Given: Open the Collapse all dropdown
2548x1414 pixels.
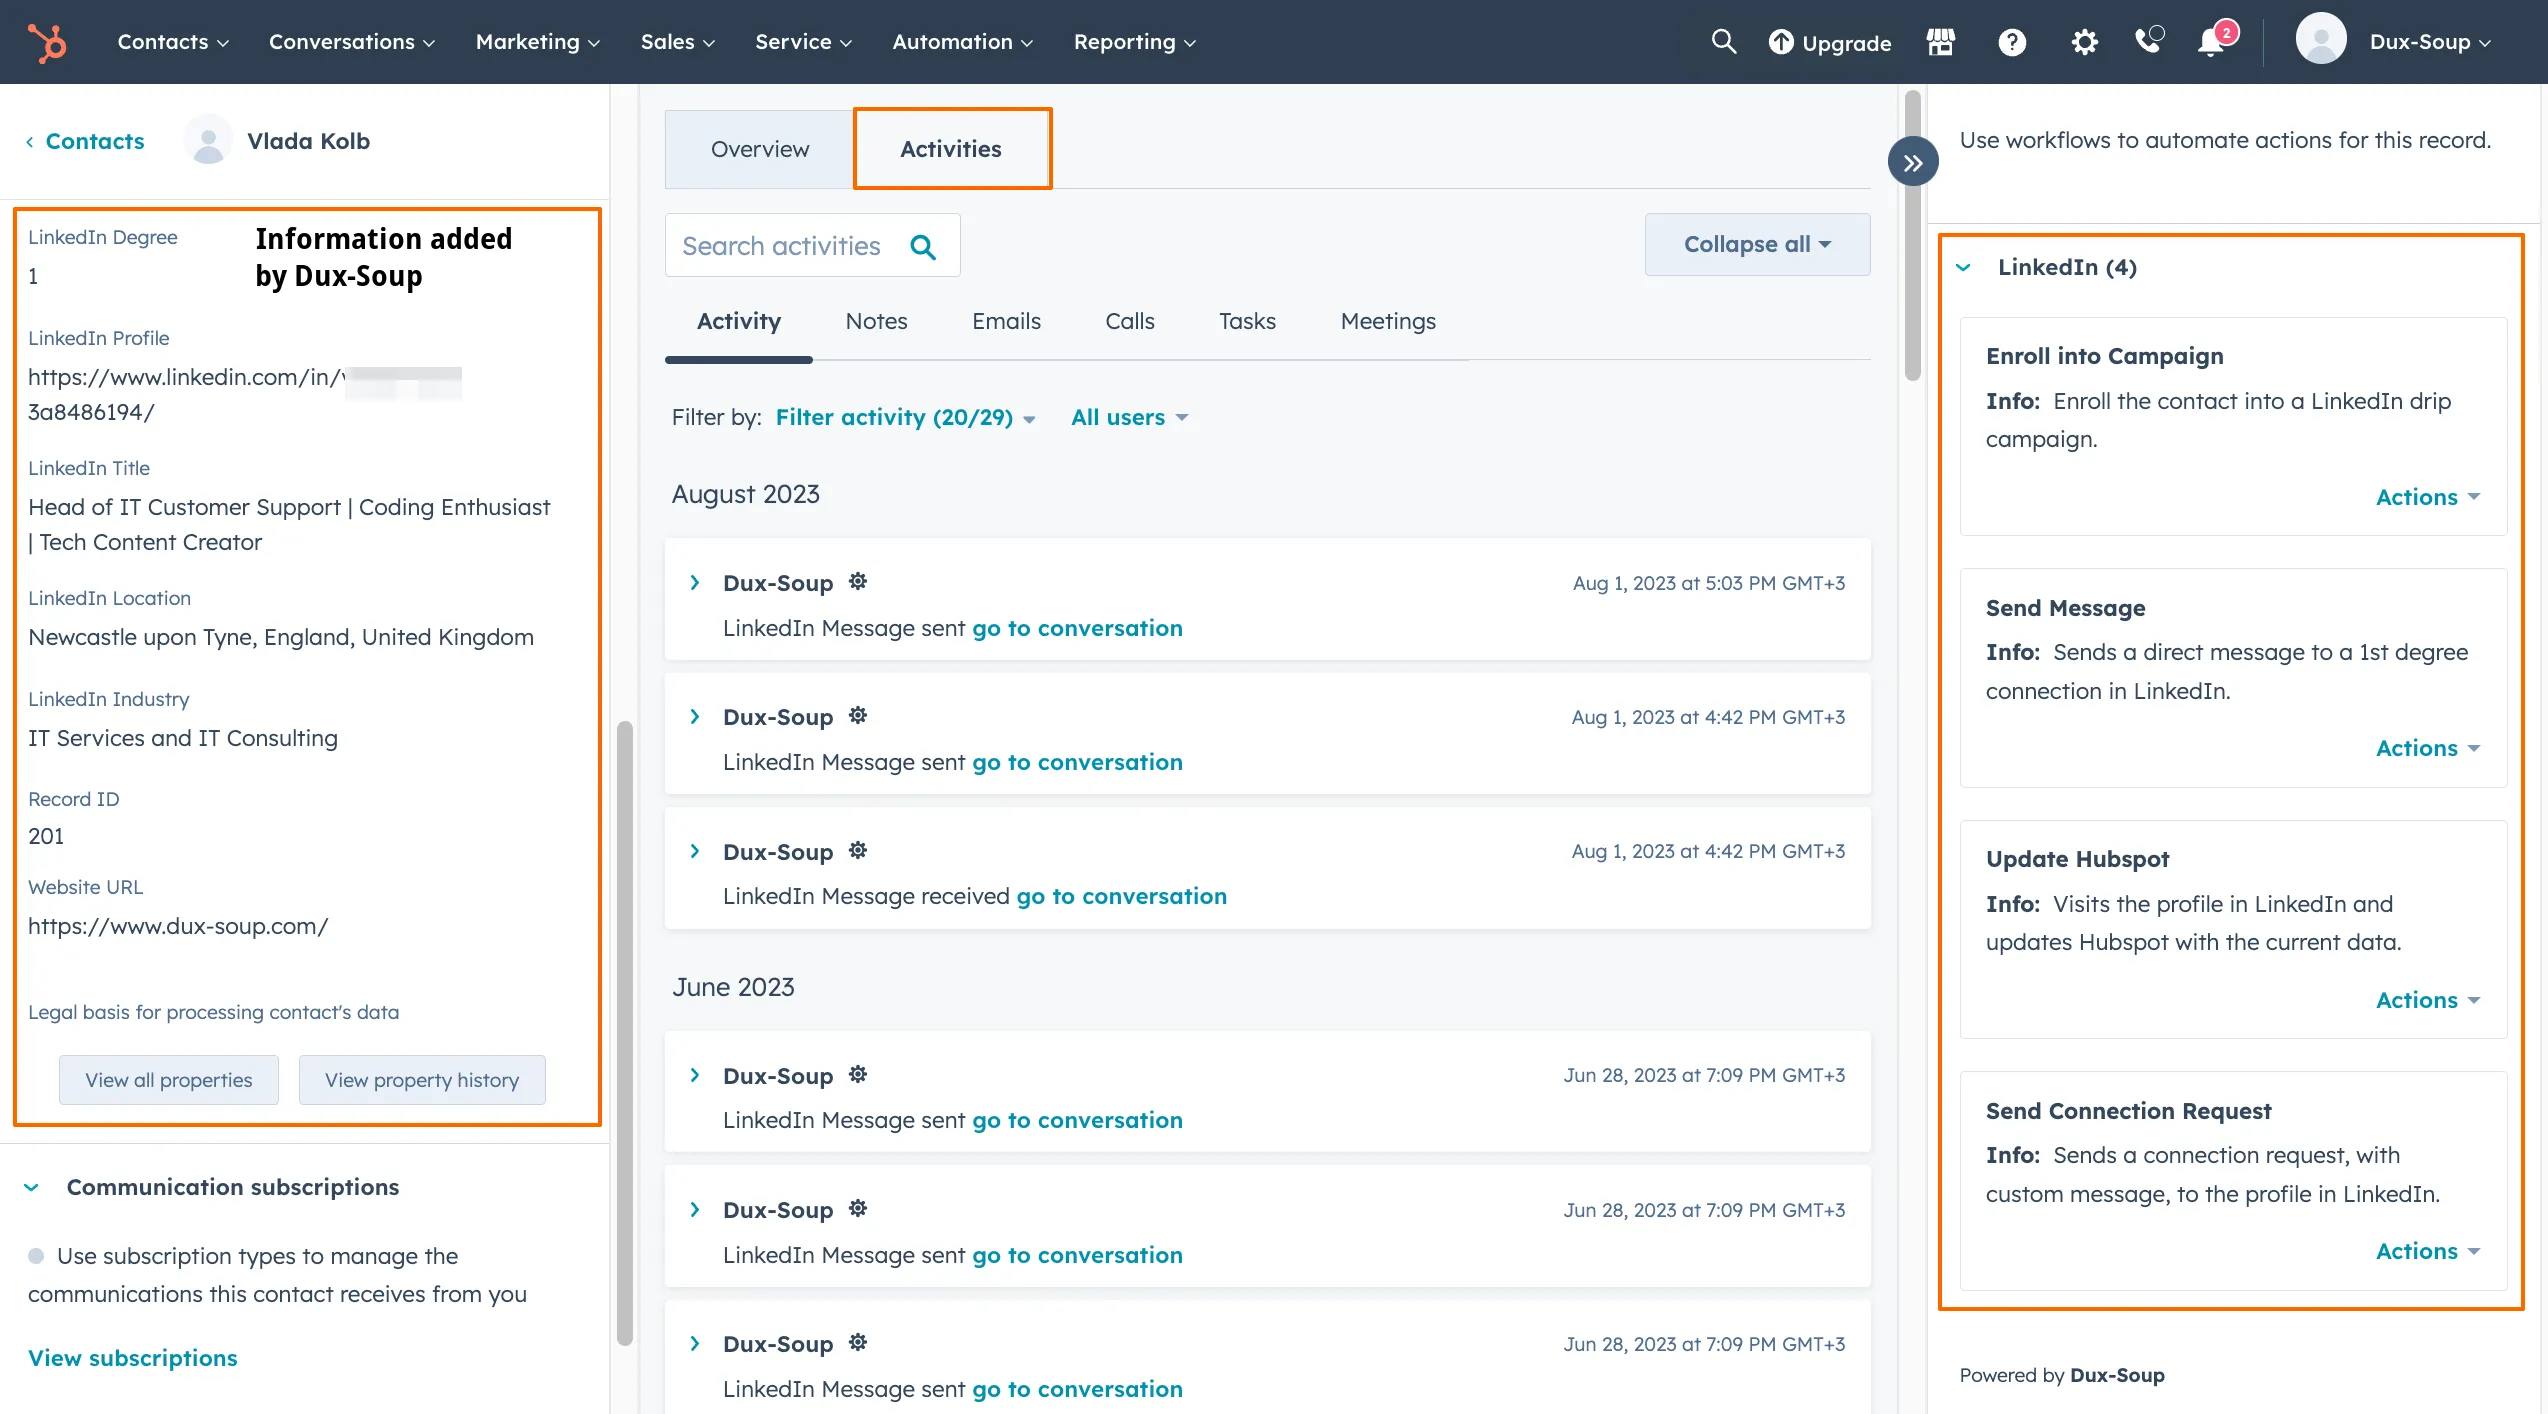Looking at the screenshot, I should pos(1757,244).
